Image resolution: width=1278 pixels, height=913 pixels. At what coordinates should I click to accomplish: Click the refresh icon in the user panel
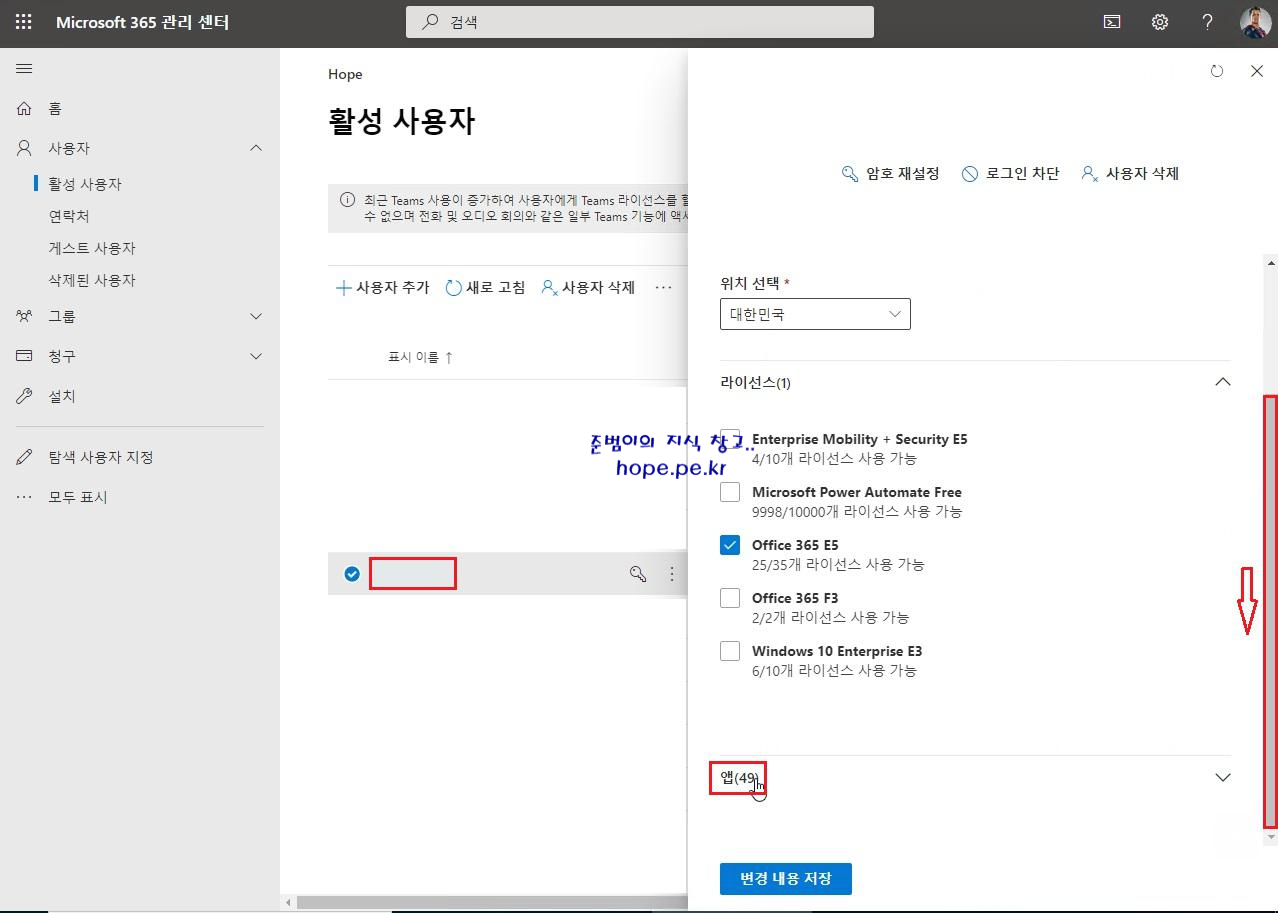1217,71
